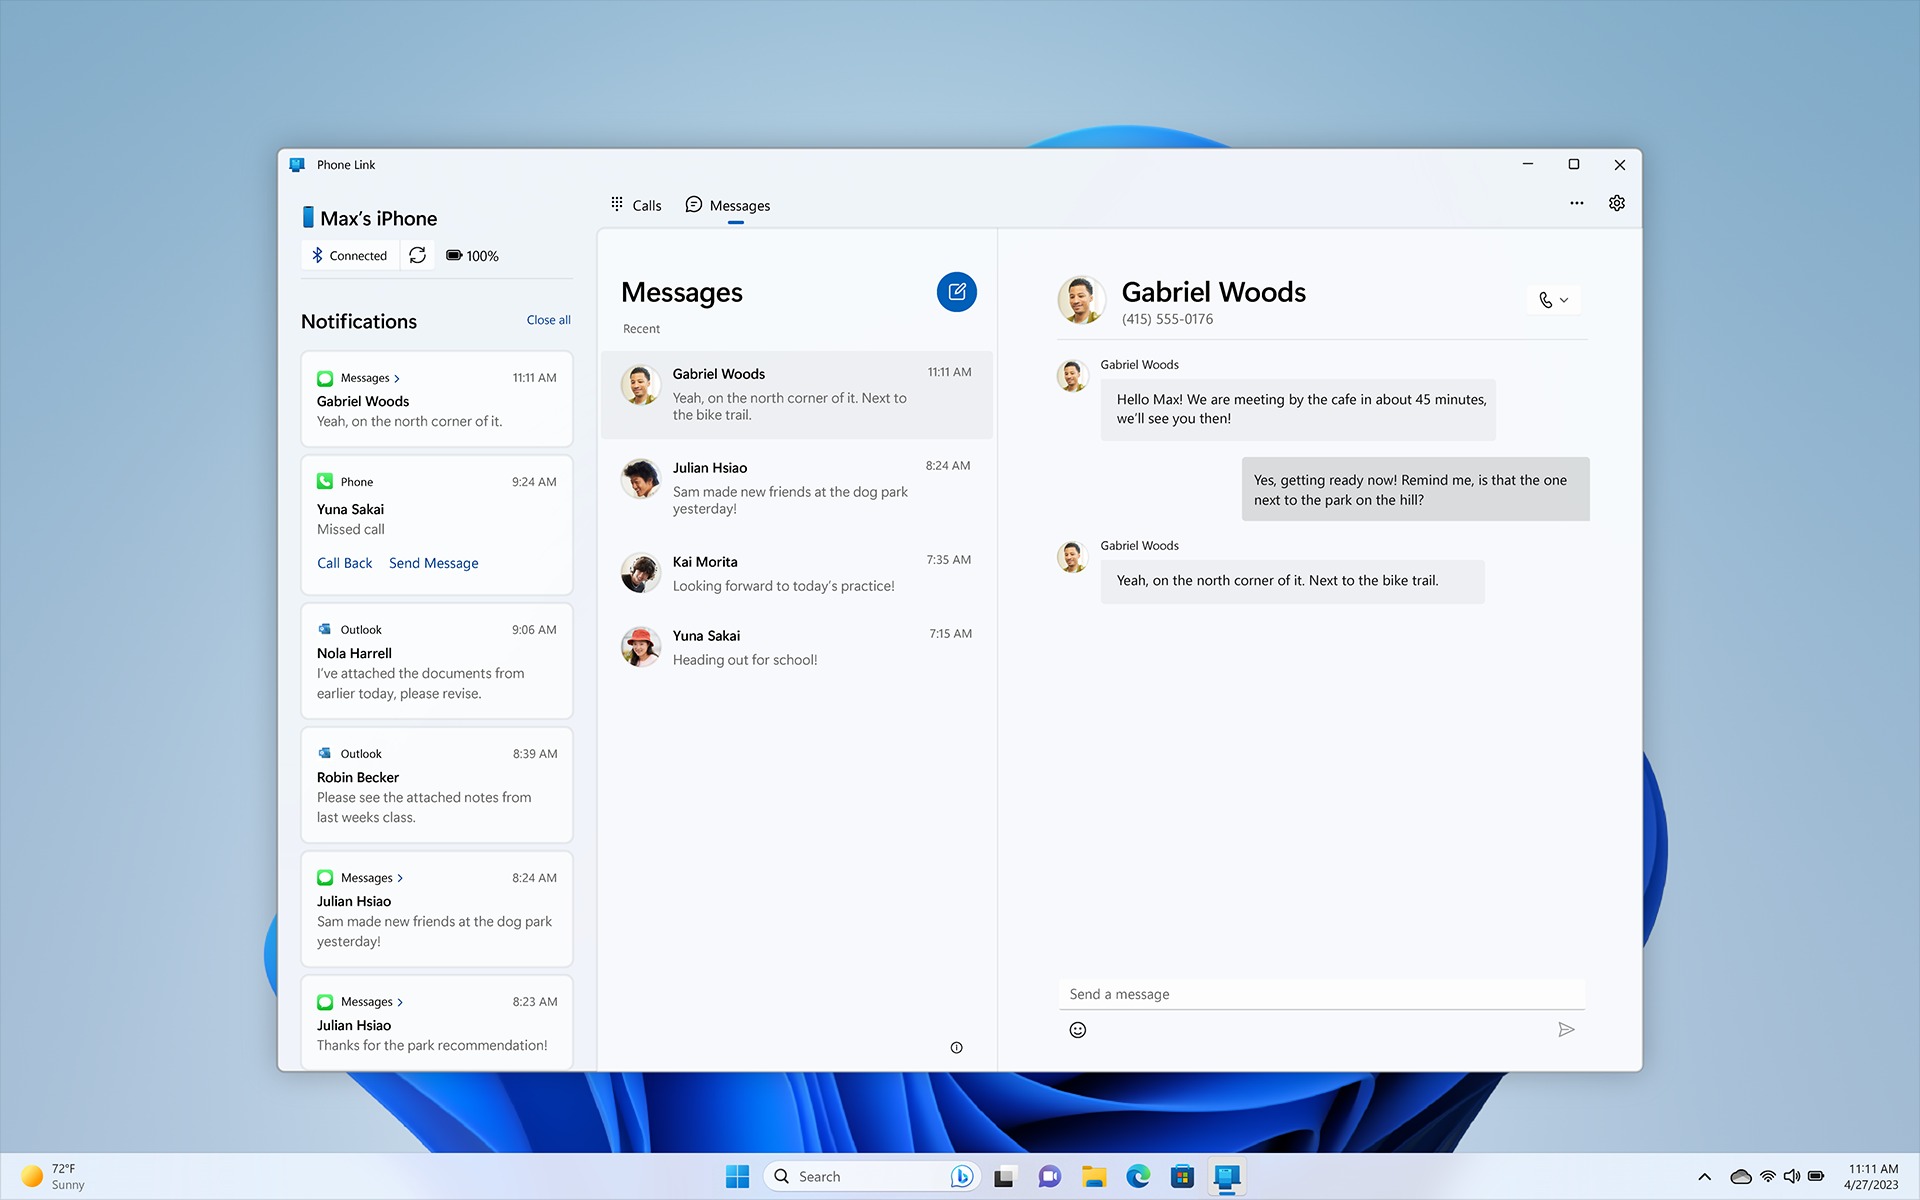The height and width of the screenshot is (1200, 1920).
Task: Click the emoji picker icon in message box
Action: (x=1077, y=1029)
